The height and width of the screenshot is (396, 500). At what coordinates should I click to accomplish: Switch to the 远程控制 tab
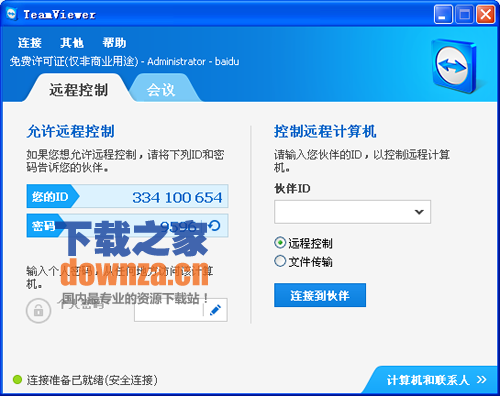pos(78,88)
